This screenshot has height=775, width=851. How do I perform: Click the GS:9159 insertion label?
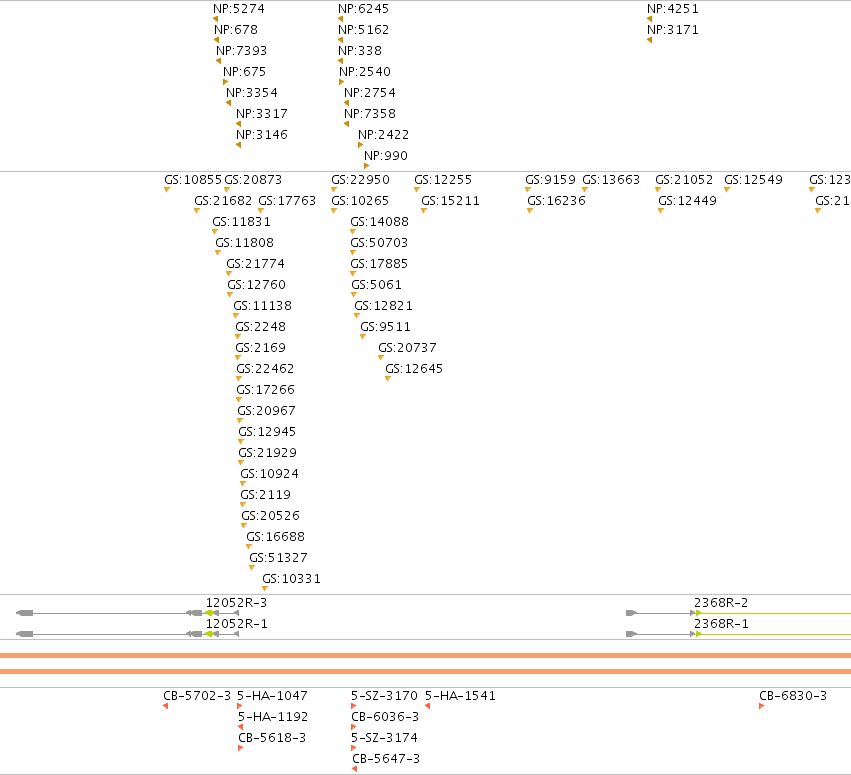pyautogui.click(x=550, y=180)
